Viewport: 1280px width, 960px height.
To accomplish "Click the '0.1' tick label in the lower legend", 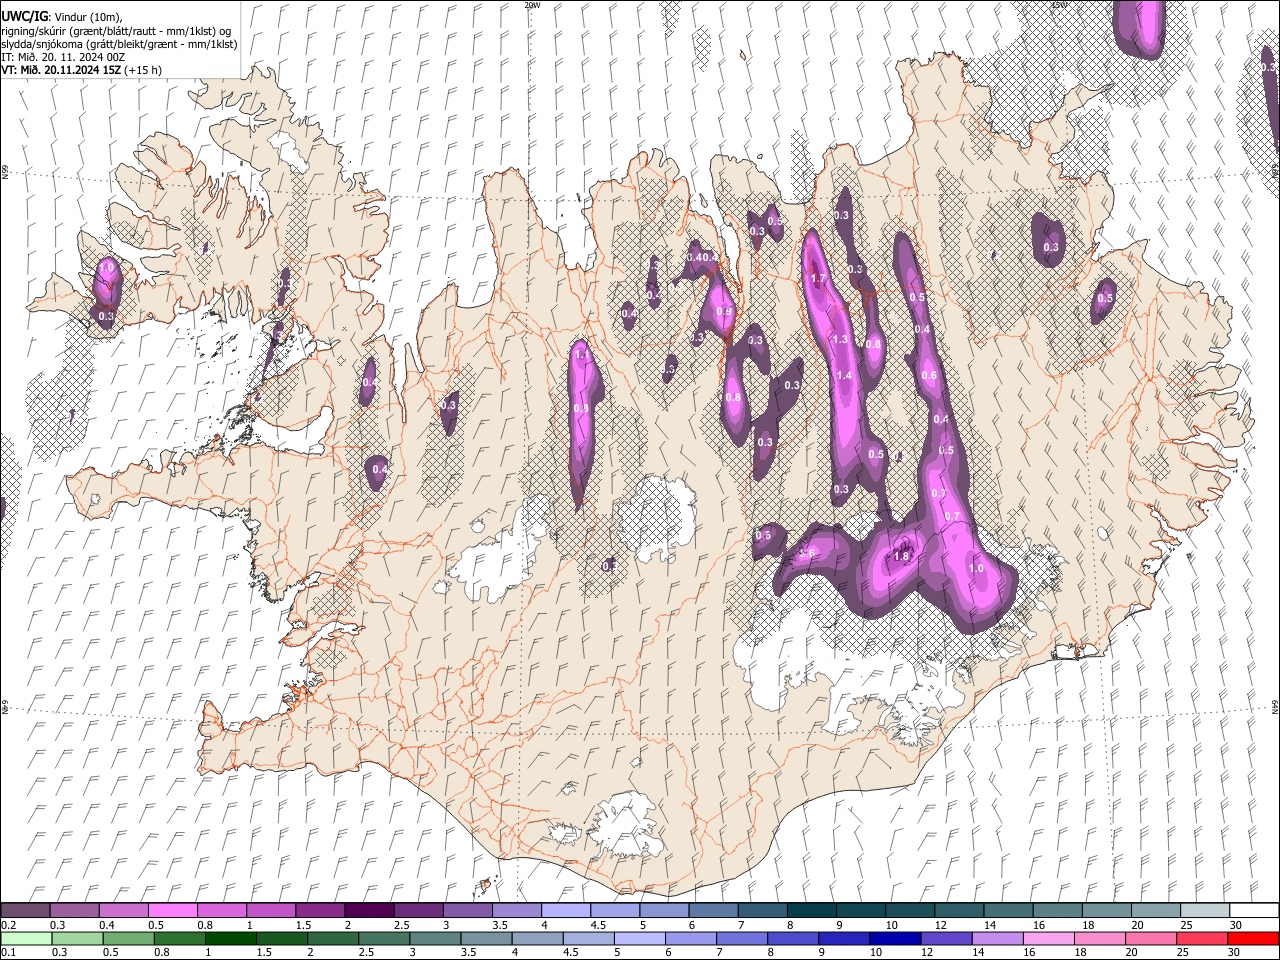I will coord(8,953).
